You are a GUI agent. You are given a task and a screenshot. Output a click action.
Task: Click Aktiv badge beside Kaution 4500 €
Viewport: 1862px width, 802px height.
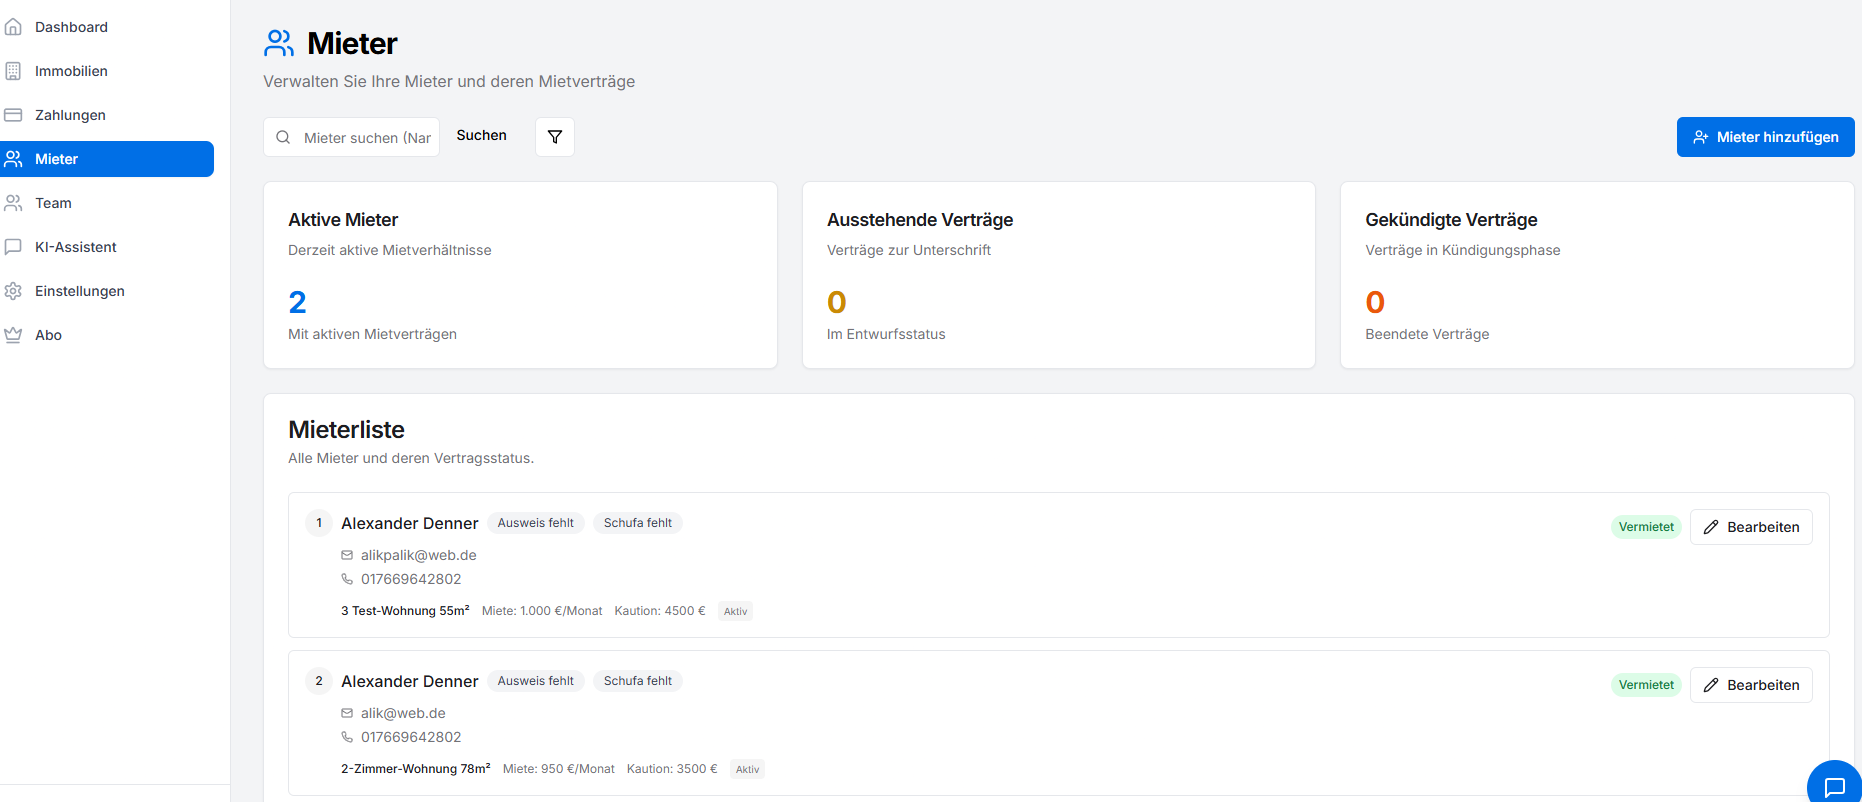click(x=736, y=611)
